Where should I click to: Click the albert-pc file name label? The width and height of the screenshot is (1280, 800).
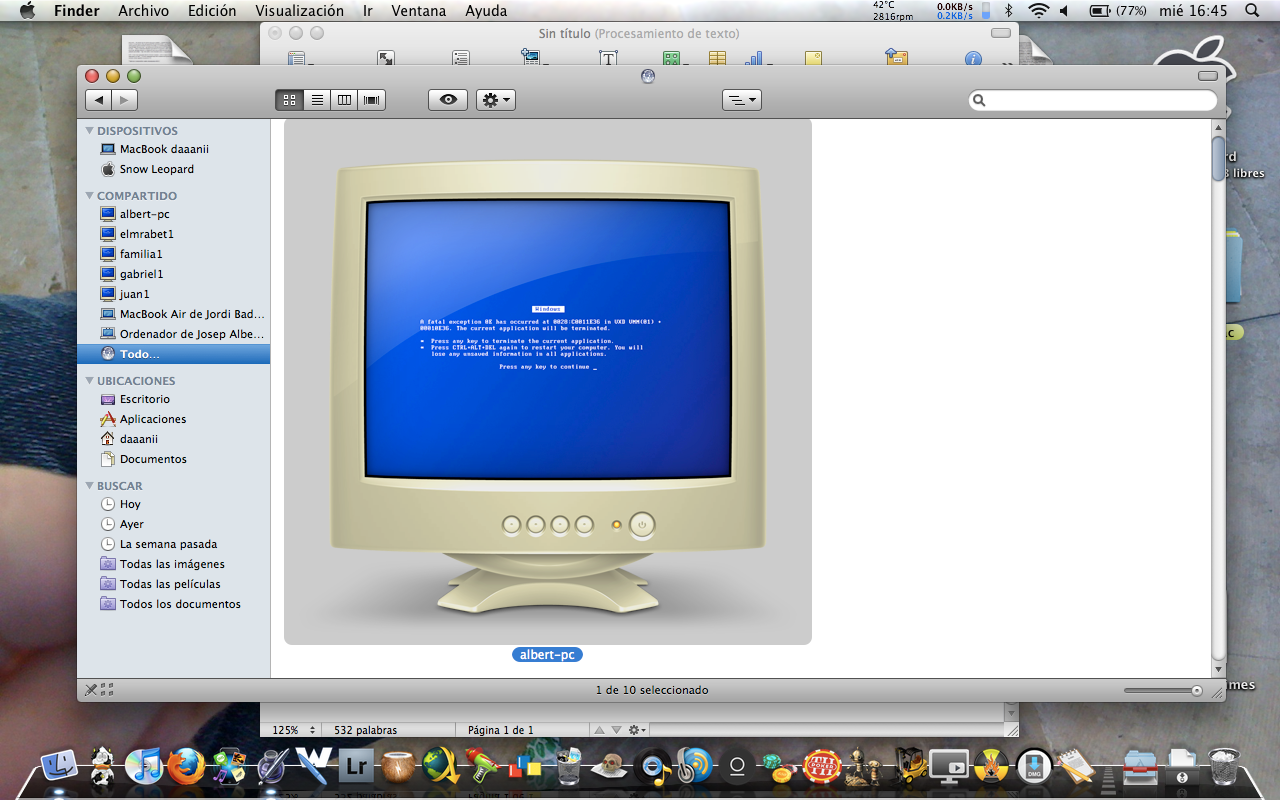(547, 655)
